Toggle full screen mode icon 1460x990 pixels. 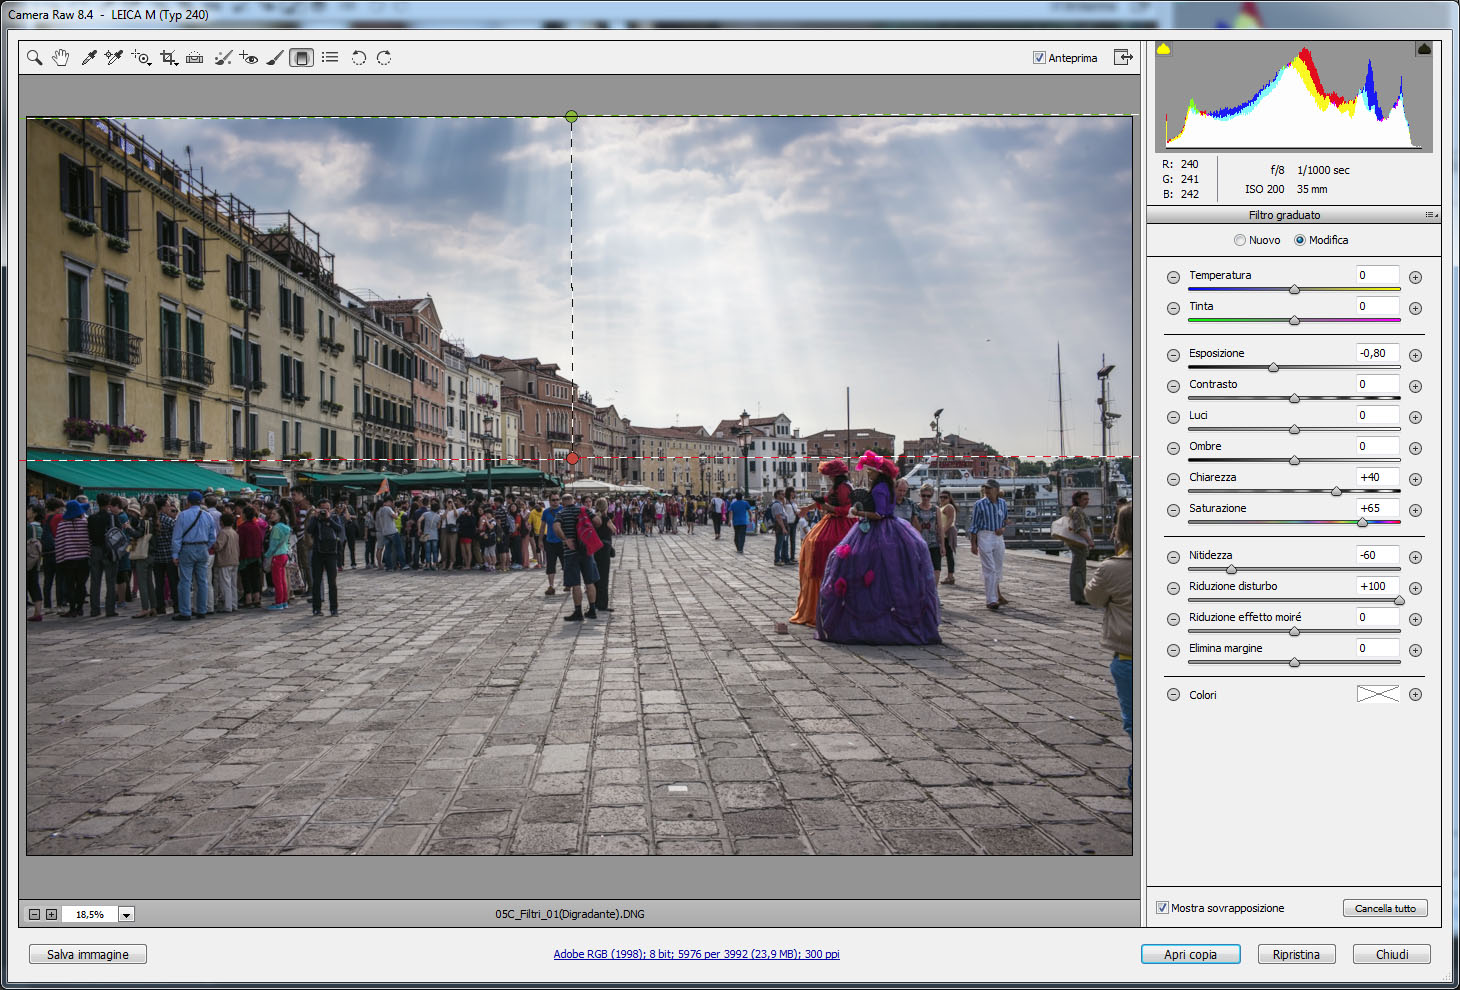coord(1123,57)
